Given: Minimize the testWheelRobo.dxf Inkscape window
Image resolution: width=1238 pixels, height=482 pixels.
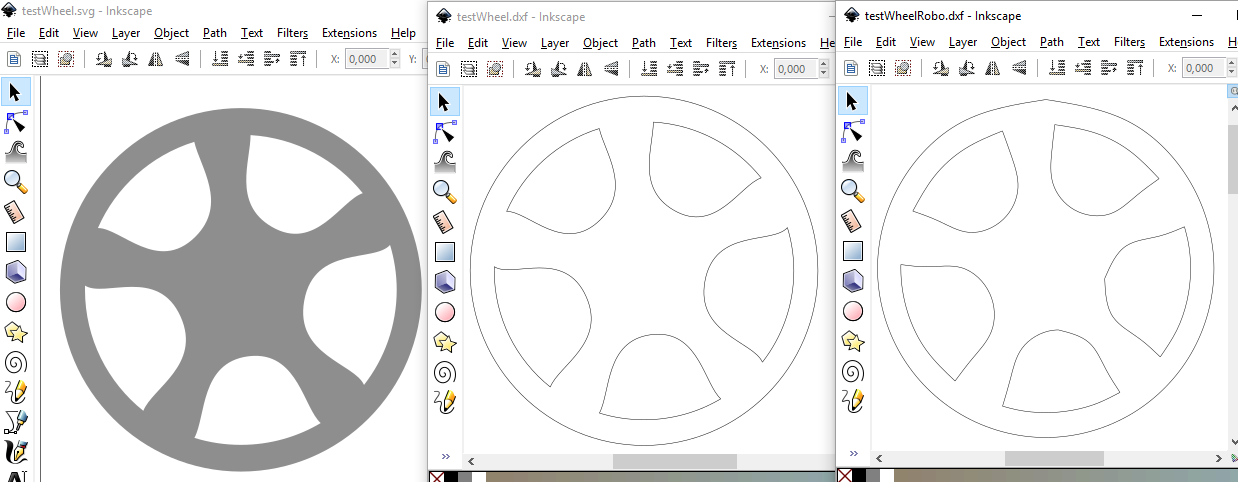Looking at the screenshot, I should point(1196,15).
